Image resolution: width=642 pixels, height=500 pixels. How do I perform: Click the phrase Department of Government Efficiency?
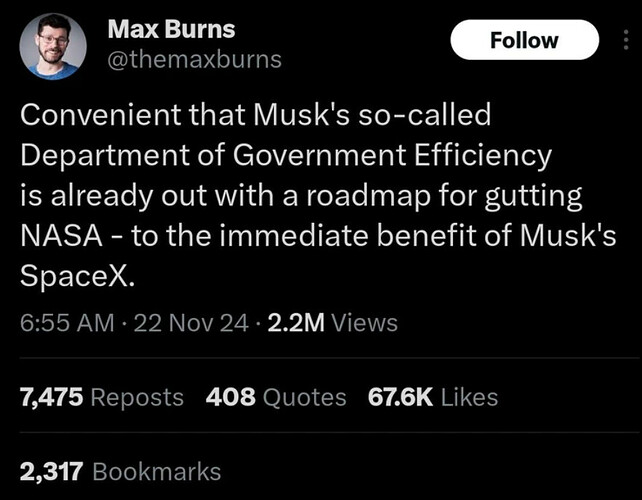286,156
